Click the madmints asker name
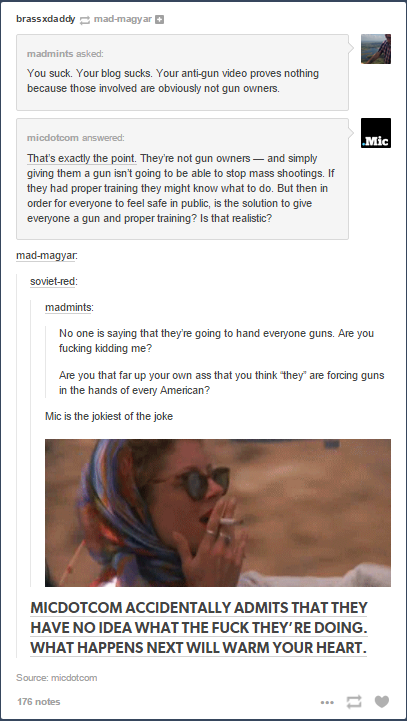 point(50,54)
